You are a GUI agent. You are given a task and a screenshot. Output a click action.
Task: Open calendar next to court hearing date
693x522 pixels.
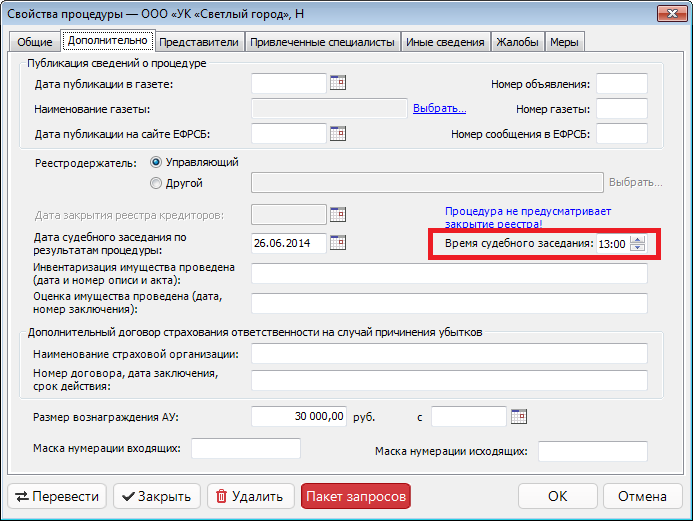pos(337,243)
